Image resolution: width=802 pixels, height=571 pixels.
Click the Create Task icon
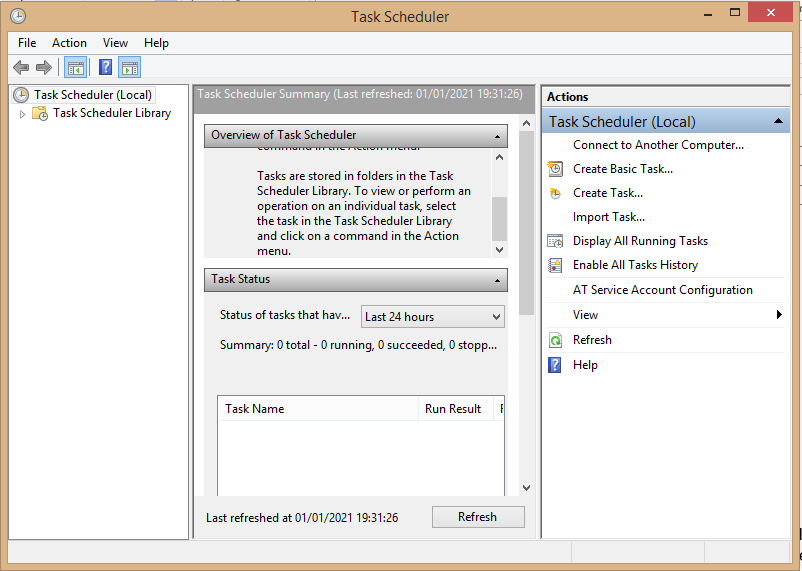555,193
